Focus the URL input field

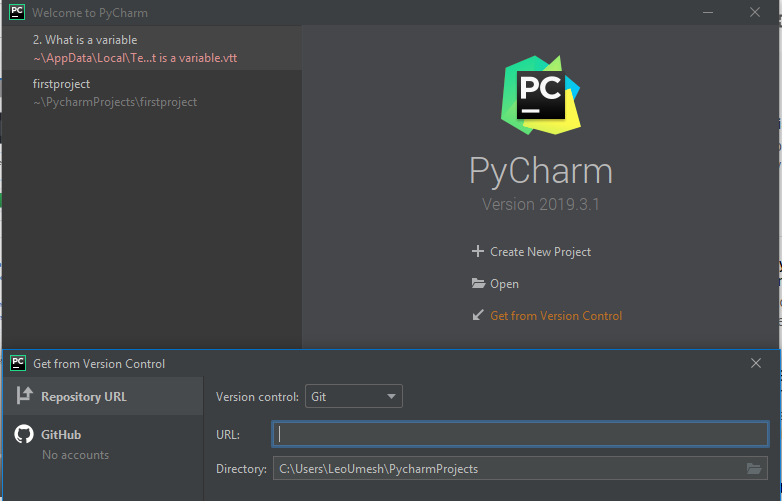tap(520, 434)
